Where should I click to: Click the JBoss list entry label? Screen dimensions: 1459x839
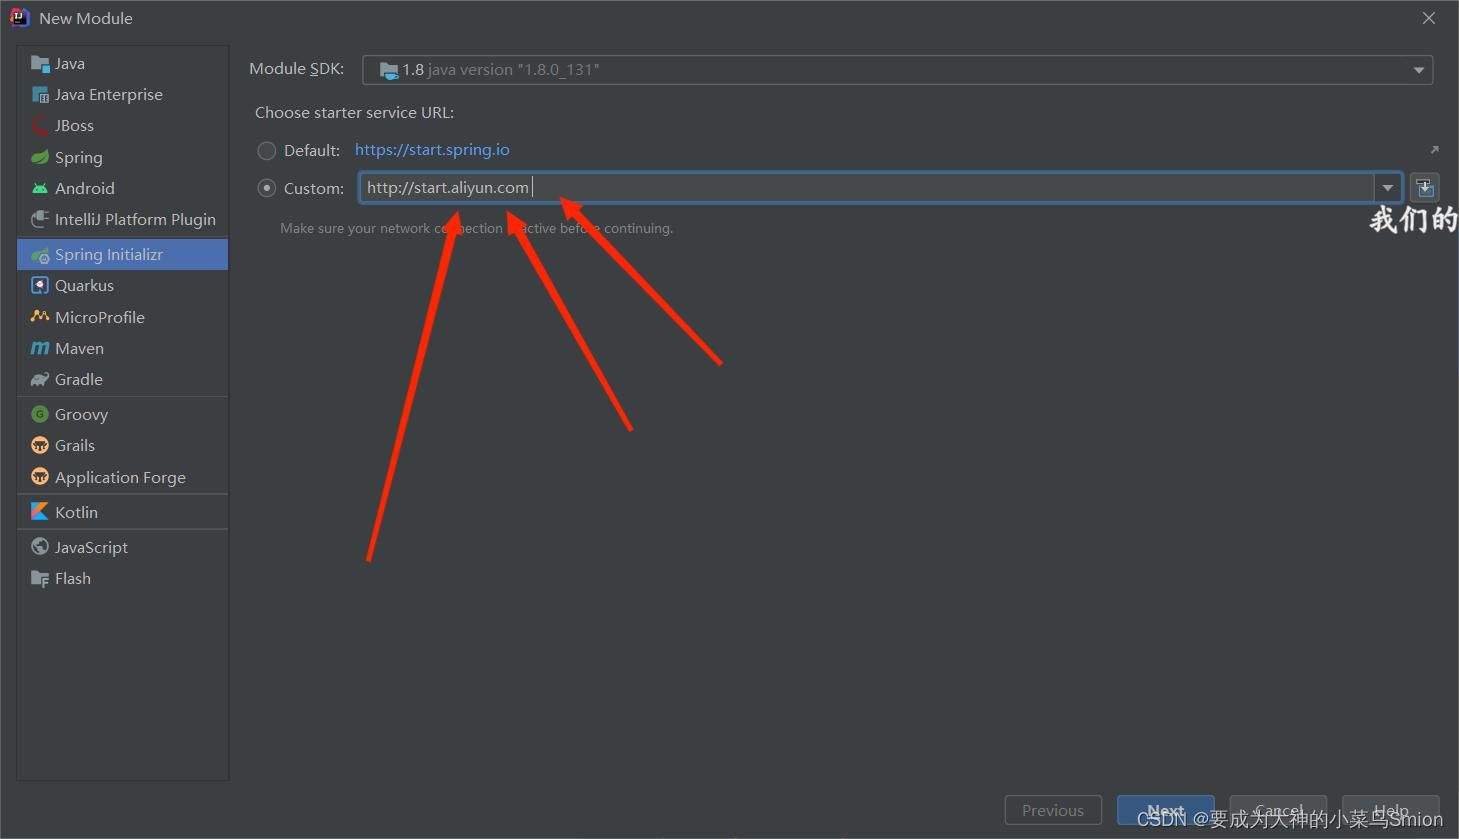click(x=74, y=126)
